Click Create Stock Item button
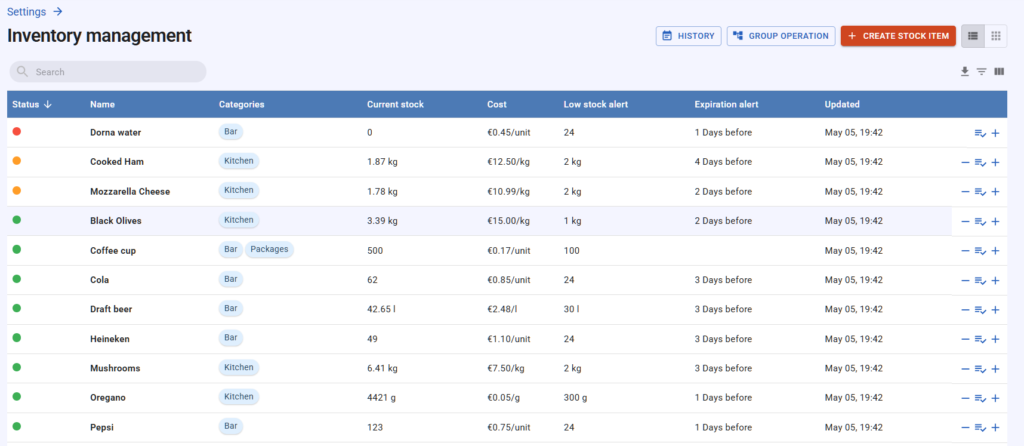Viewport: 1024px width, 446px height. coord(899,36)
